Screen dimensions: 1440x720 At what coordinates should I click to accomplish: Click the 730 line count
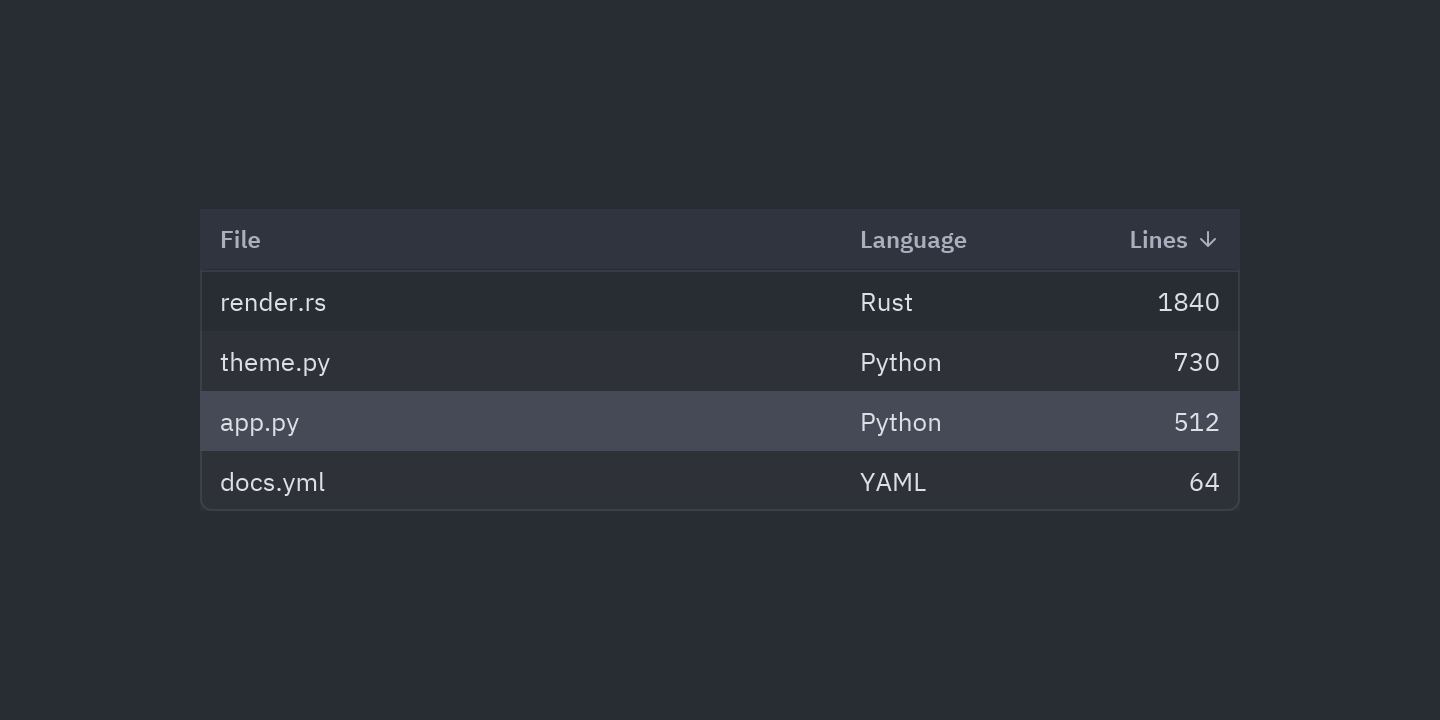pos(1196,362)
